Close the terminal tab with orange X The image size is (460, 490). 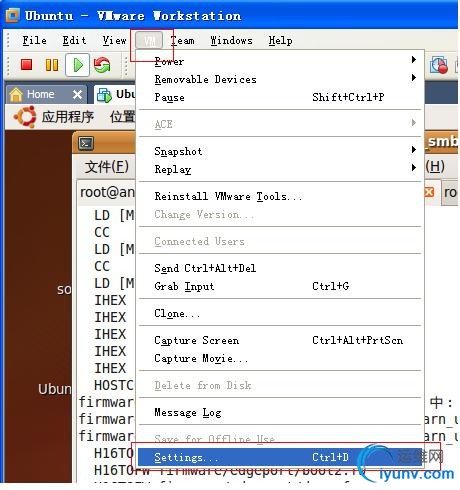(x=429, y=192)
